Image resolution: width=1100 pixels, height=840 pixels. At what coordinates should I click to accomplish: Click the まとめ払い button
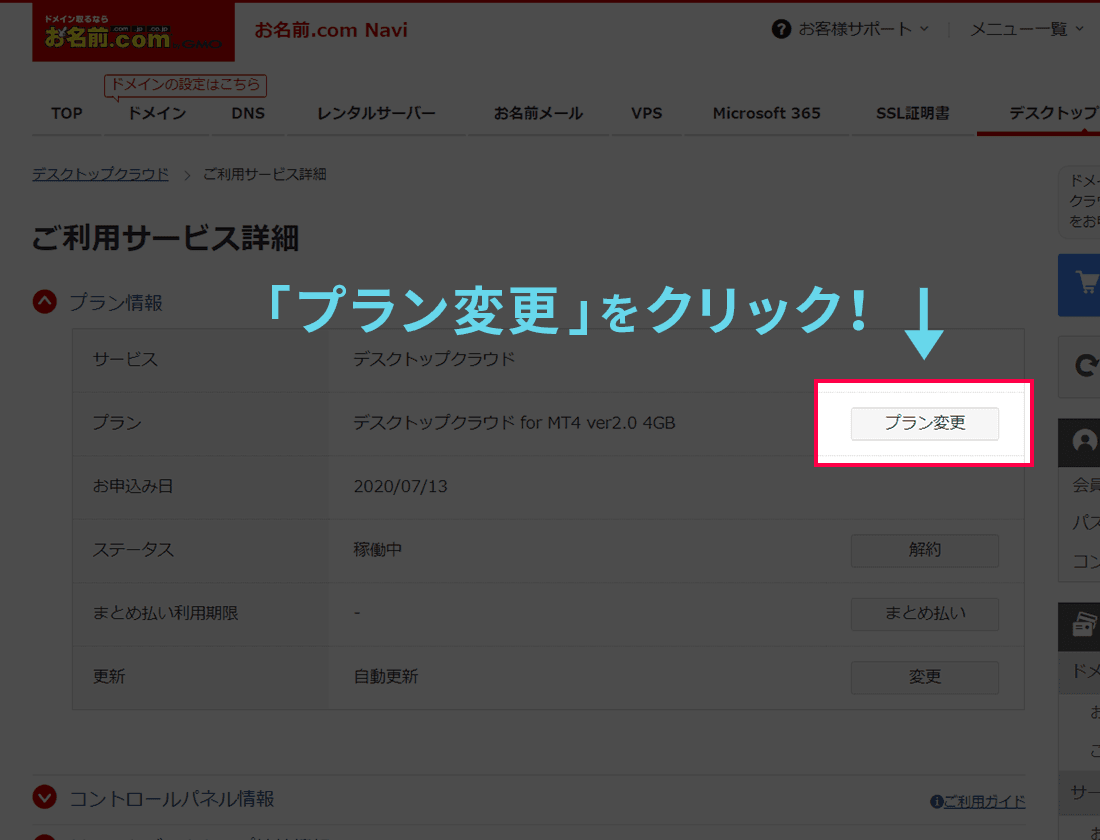925,614
